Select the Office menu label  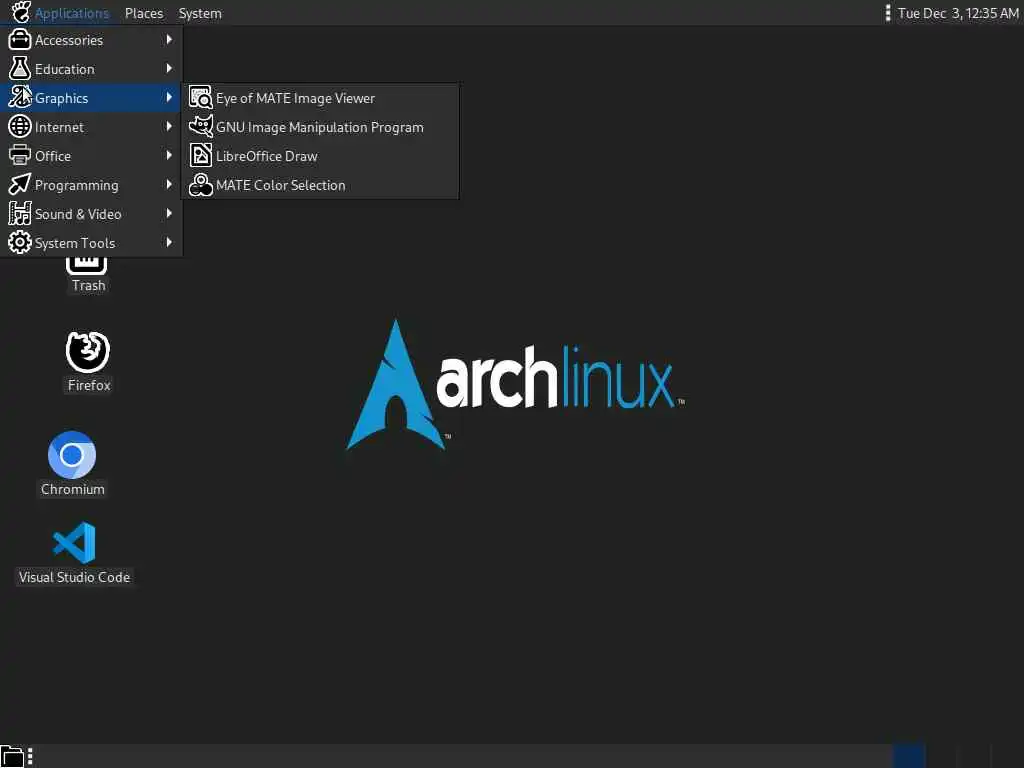pos(53,156)
